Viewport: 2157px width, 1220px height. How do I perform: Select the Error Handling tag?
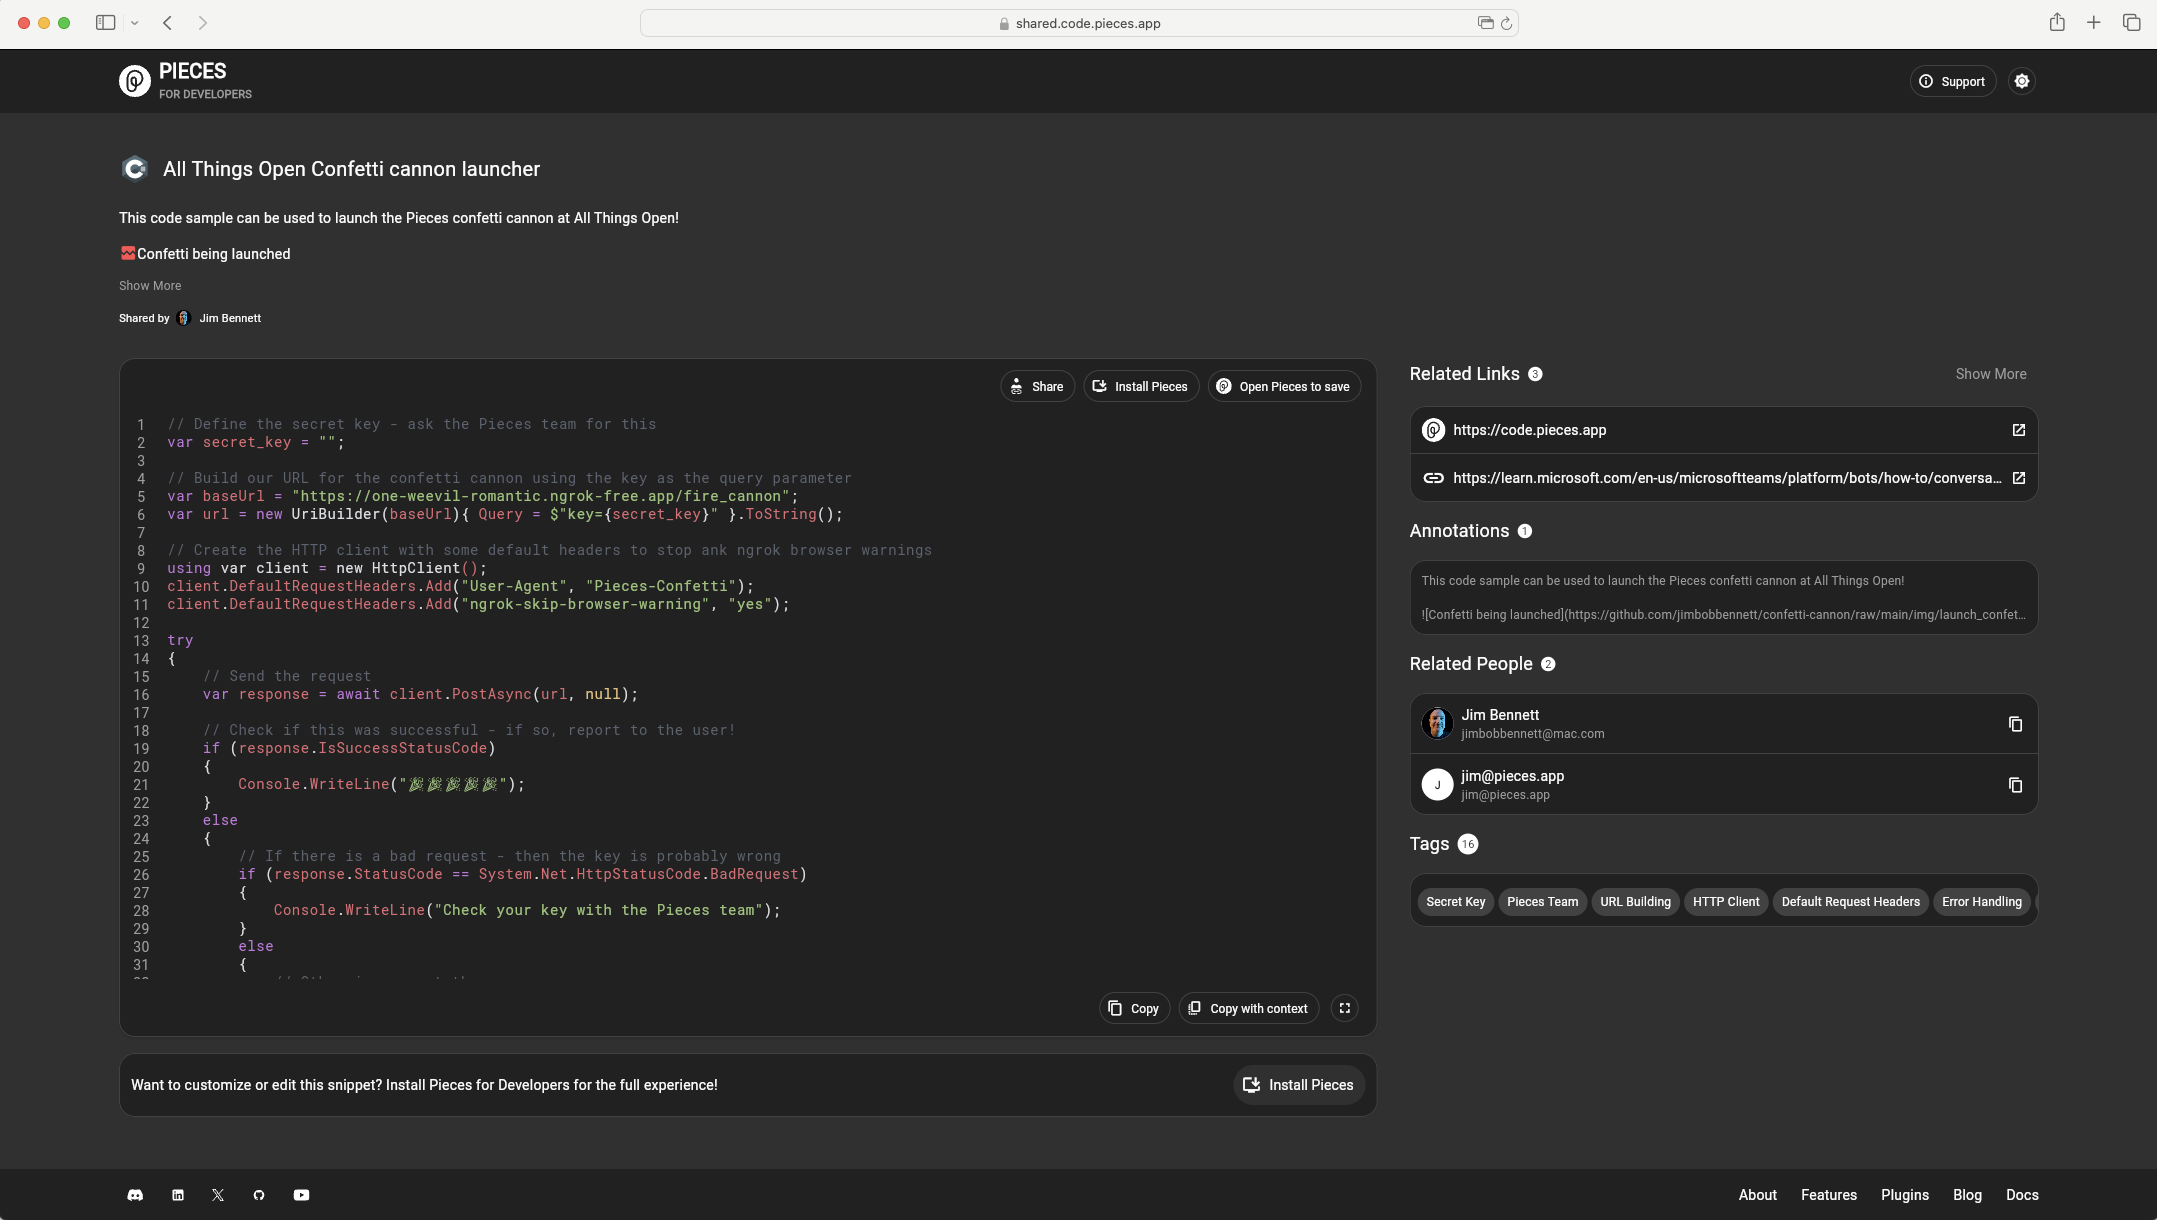[1981, 902]
